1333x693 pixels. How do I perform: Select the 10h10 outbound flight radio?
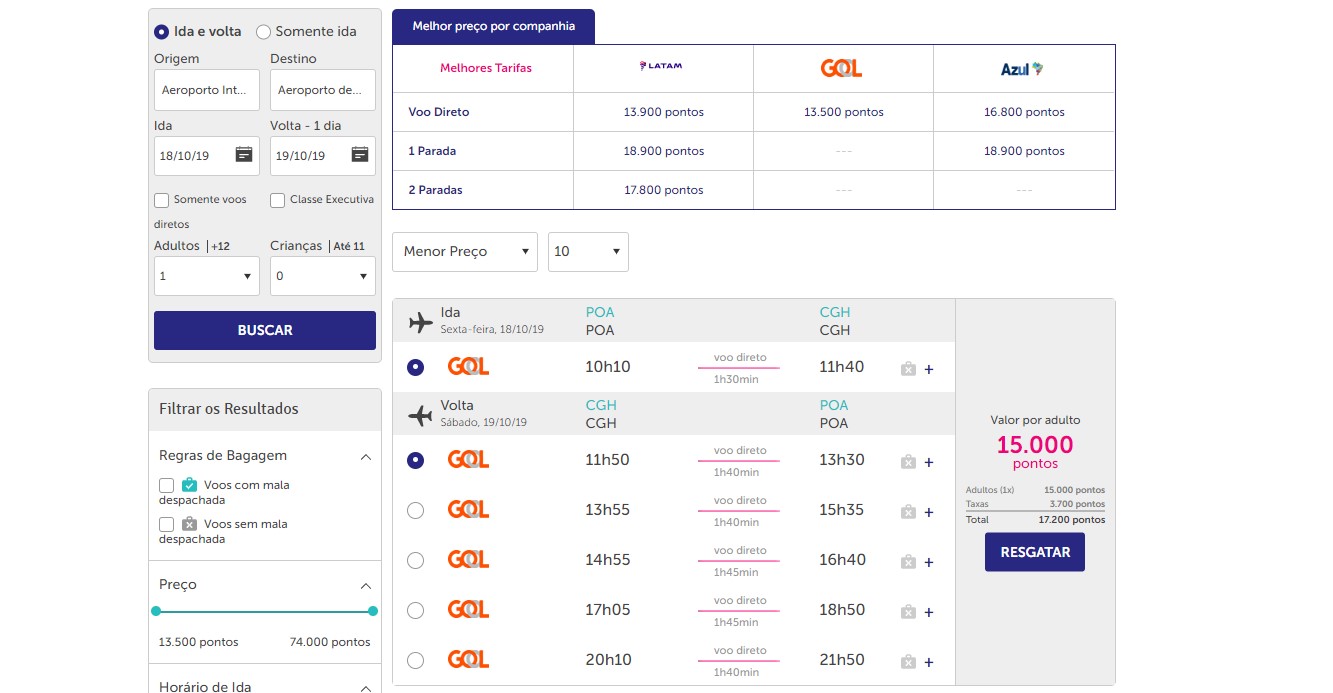click(416, 367)
